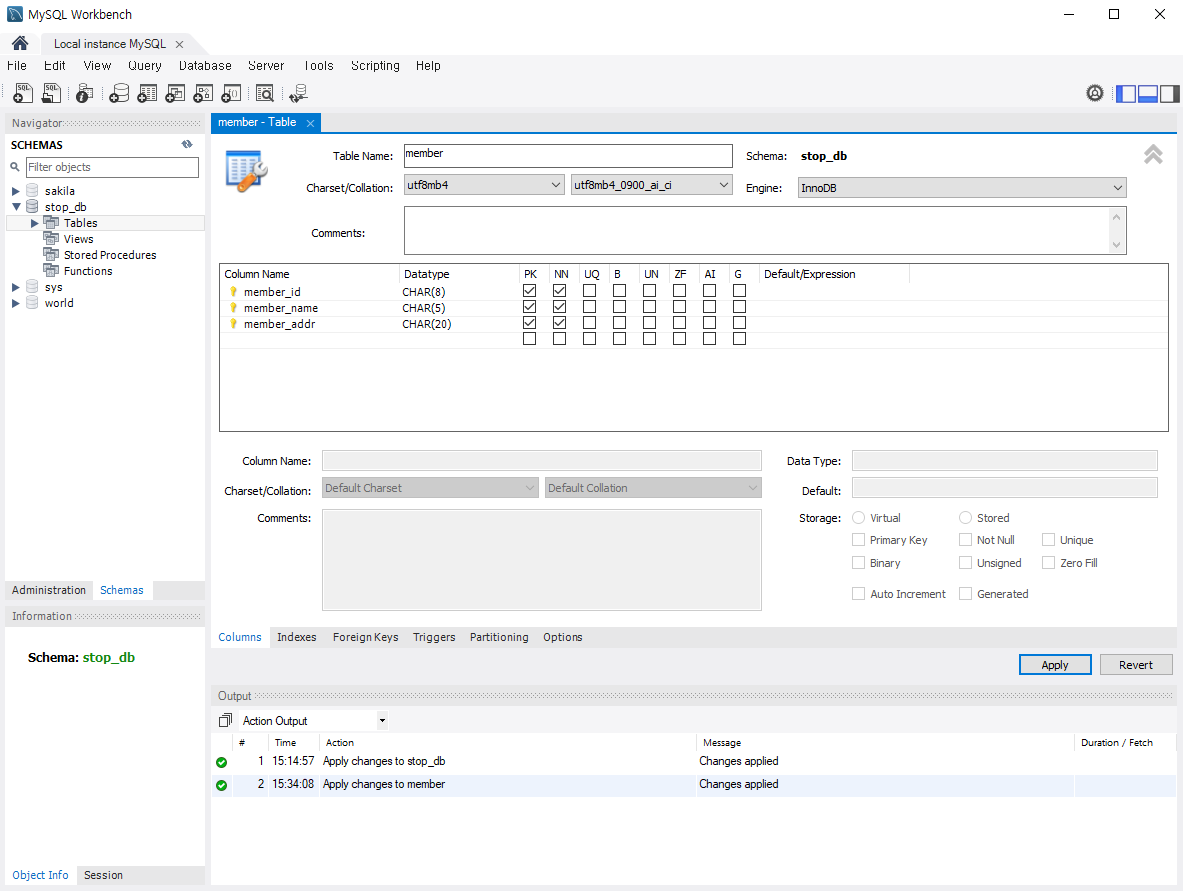The width and height of the screenshot is (1183, 892).
Task: Toggle the bottom output panel icon
Action: pyautogui.click(x=1148, y=94)
